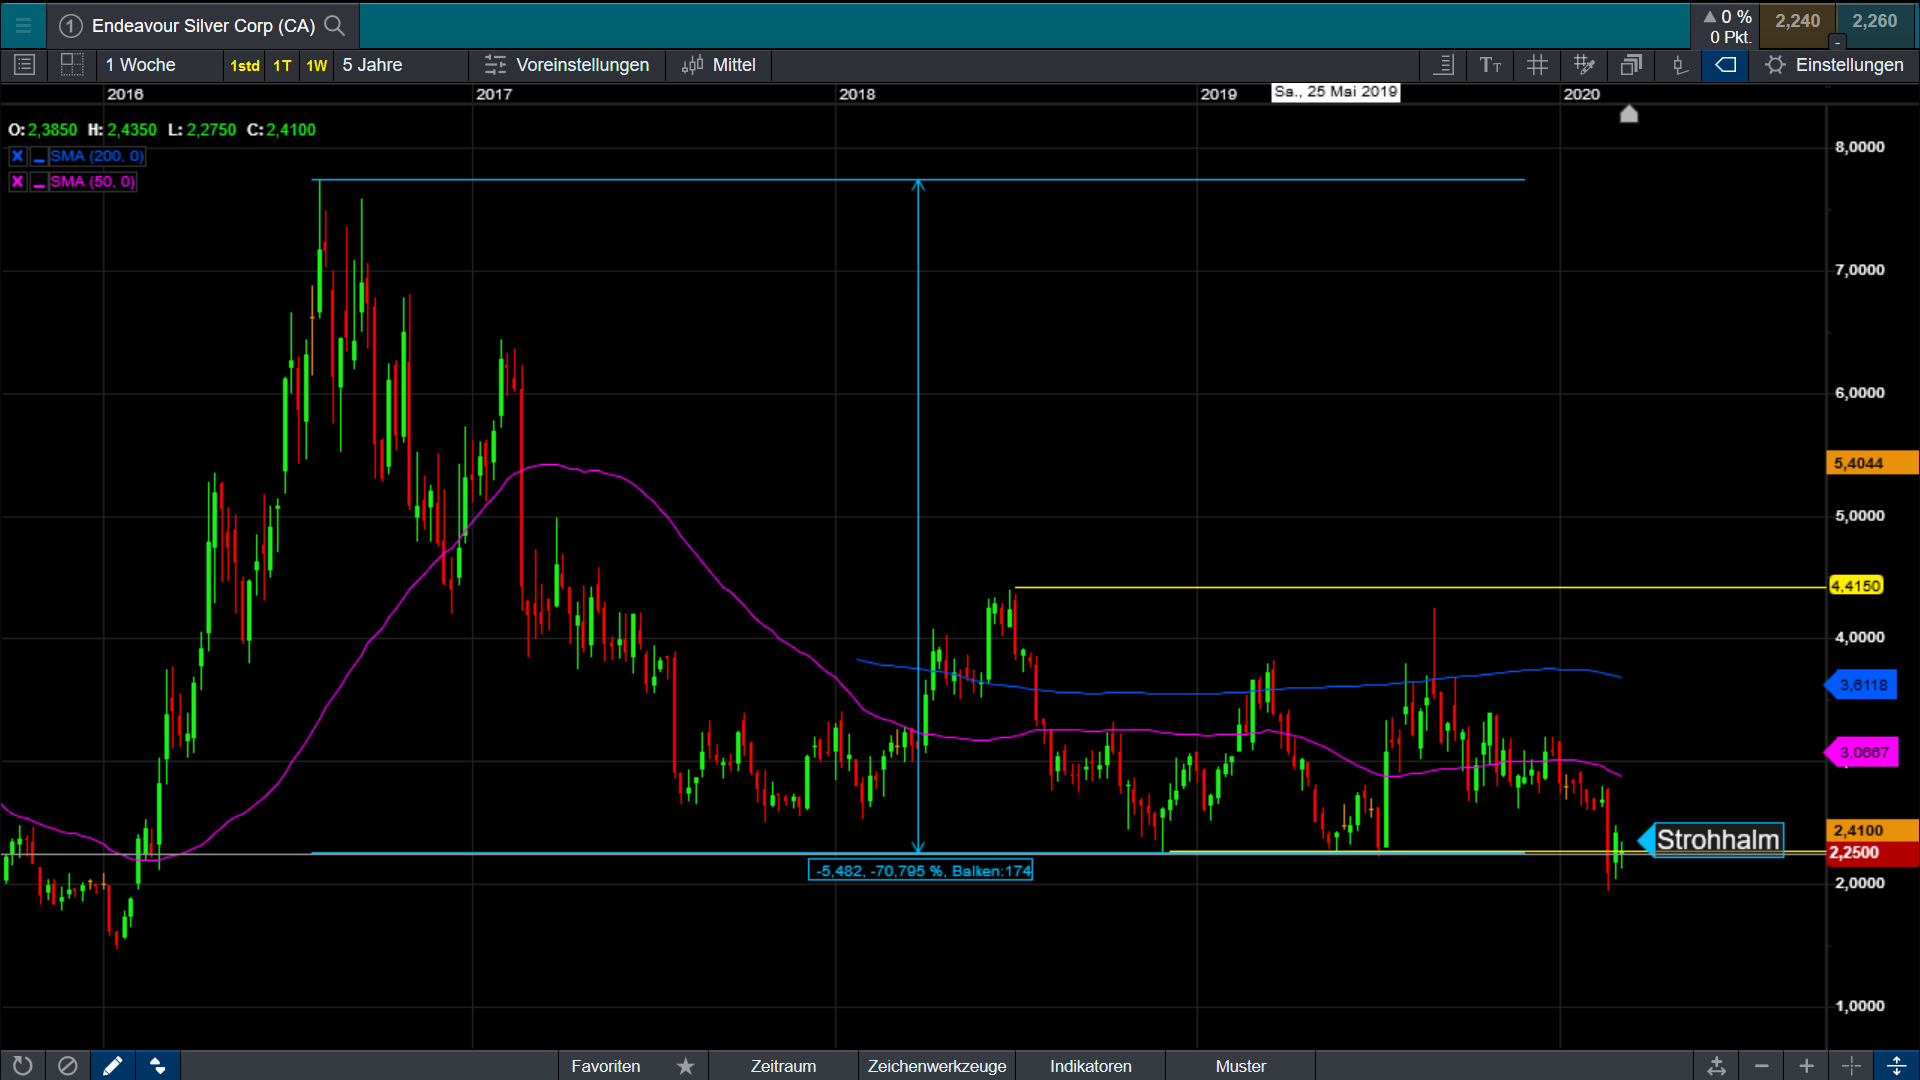
Task: Select the 1T quick interval button
Action: pos(282,65)
